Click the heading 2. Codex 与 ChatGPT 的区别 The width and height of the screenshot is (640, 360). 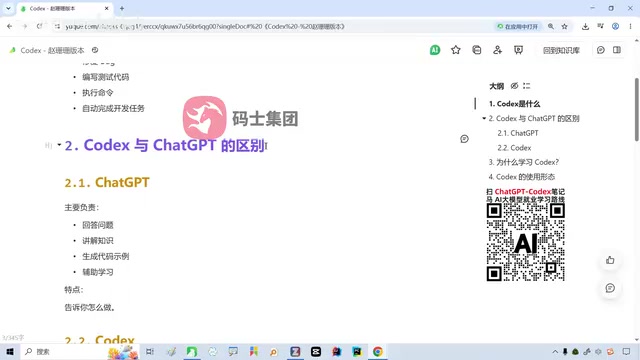(165, 145)
